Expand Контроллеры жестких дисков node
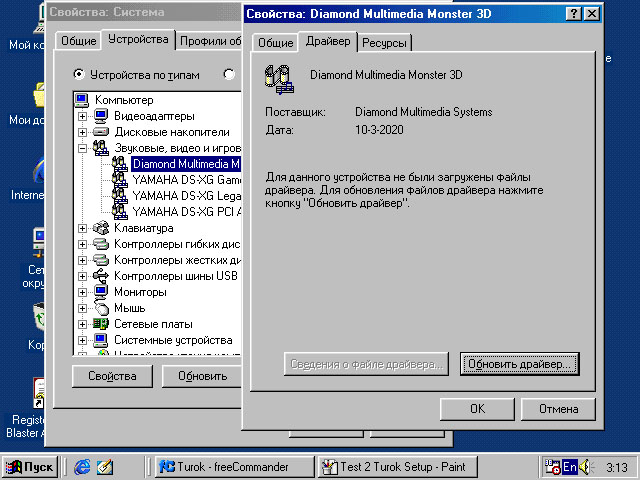The width and height of the screenshot is (640, 480). point(82,260)
